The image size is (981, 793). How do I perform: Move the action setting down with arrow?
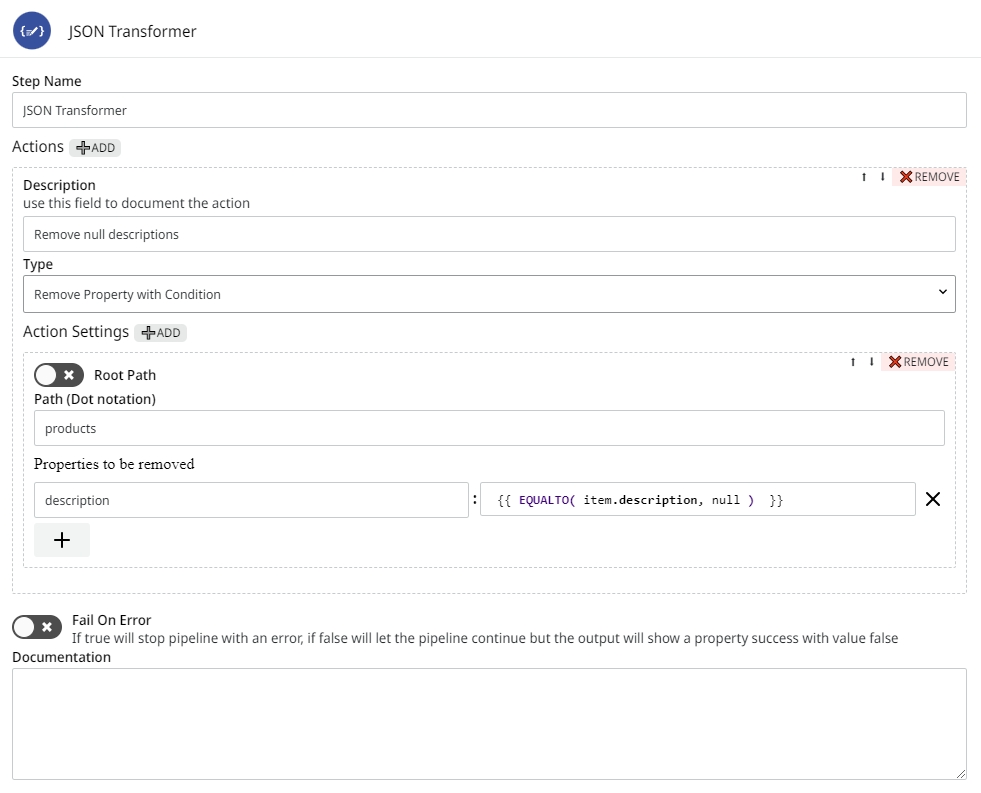pos(871,362)
